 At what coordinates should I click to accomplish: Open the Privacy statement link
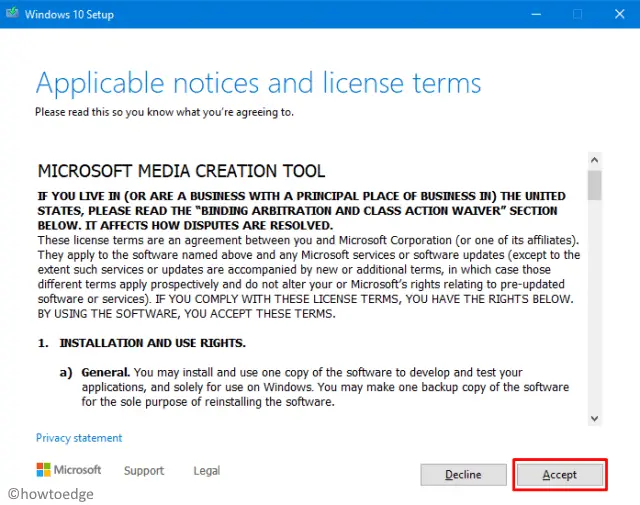pyautogui.click(x=79, y=438)
